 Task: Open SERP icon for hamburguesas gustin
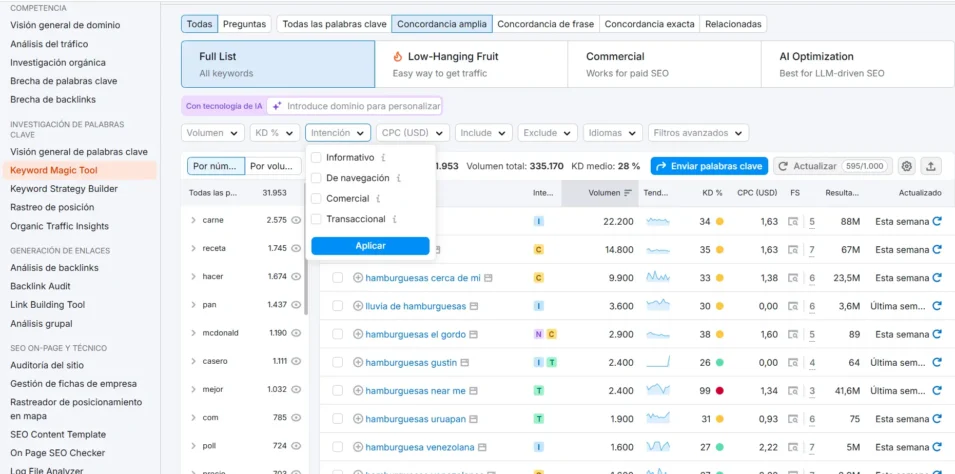[x=465, y=363]
